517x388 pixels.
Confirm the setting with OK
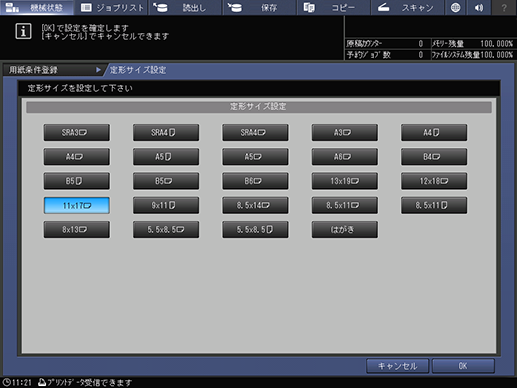click(463, 366)
